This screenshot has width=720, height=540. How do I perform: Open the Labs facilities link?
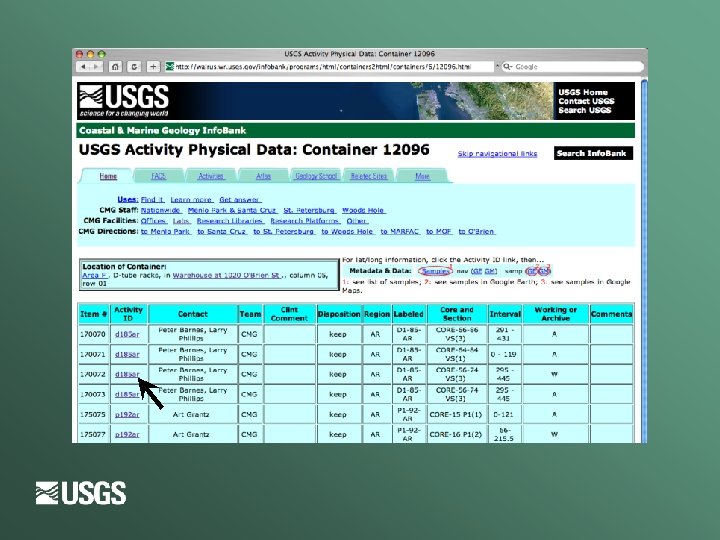tap(182, 221)
